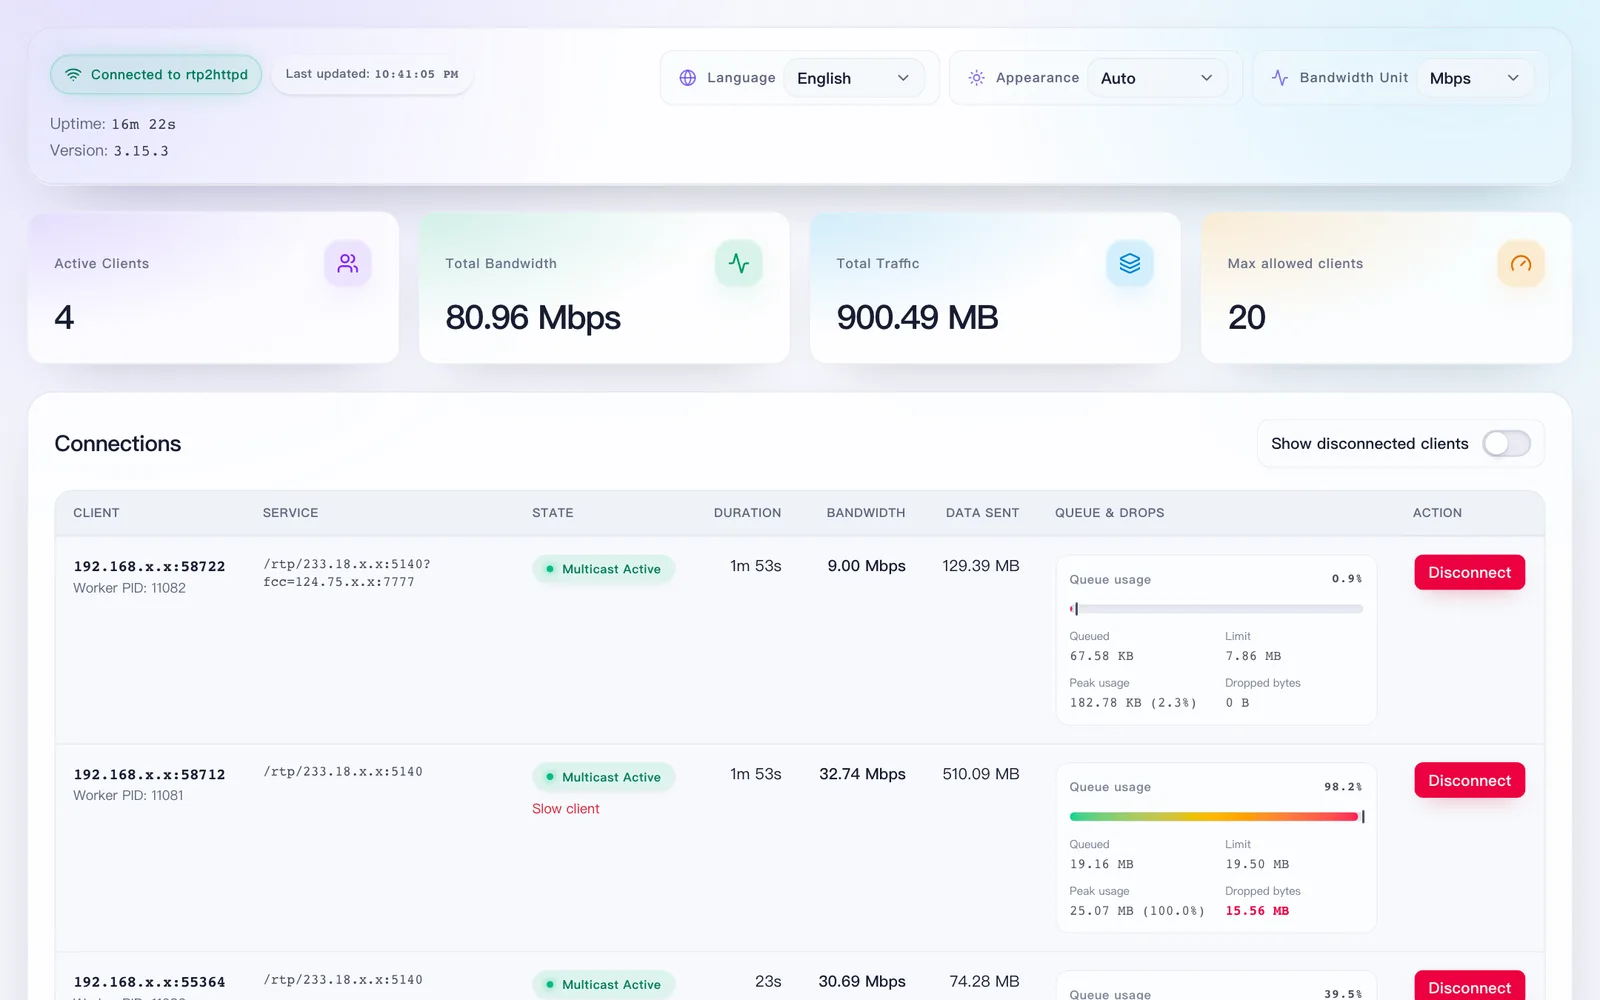Click the DATA SENT column header

[x=982, y=513]
